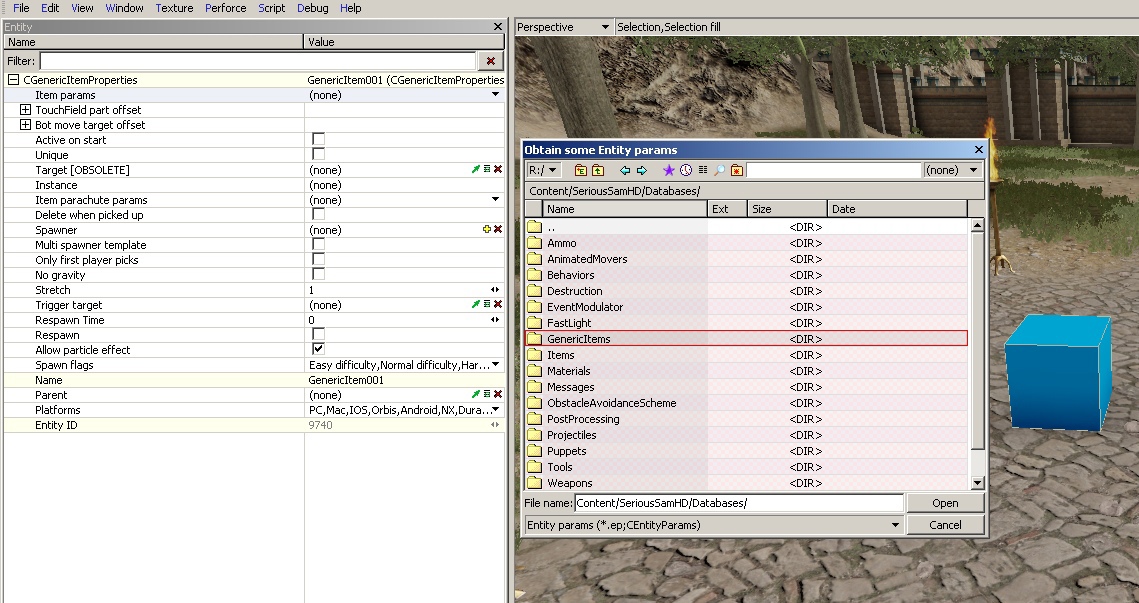Screen dimensions: 1139x603
Task: Enable No gravity checkbox
Action: (x=318, y=275)
